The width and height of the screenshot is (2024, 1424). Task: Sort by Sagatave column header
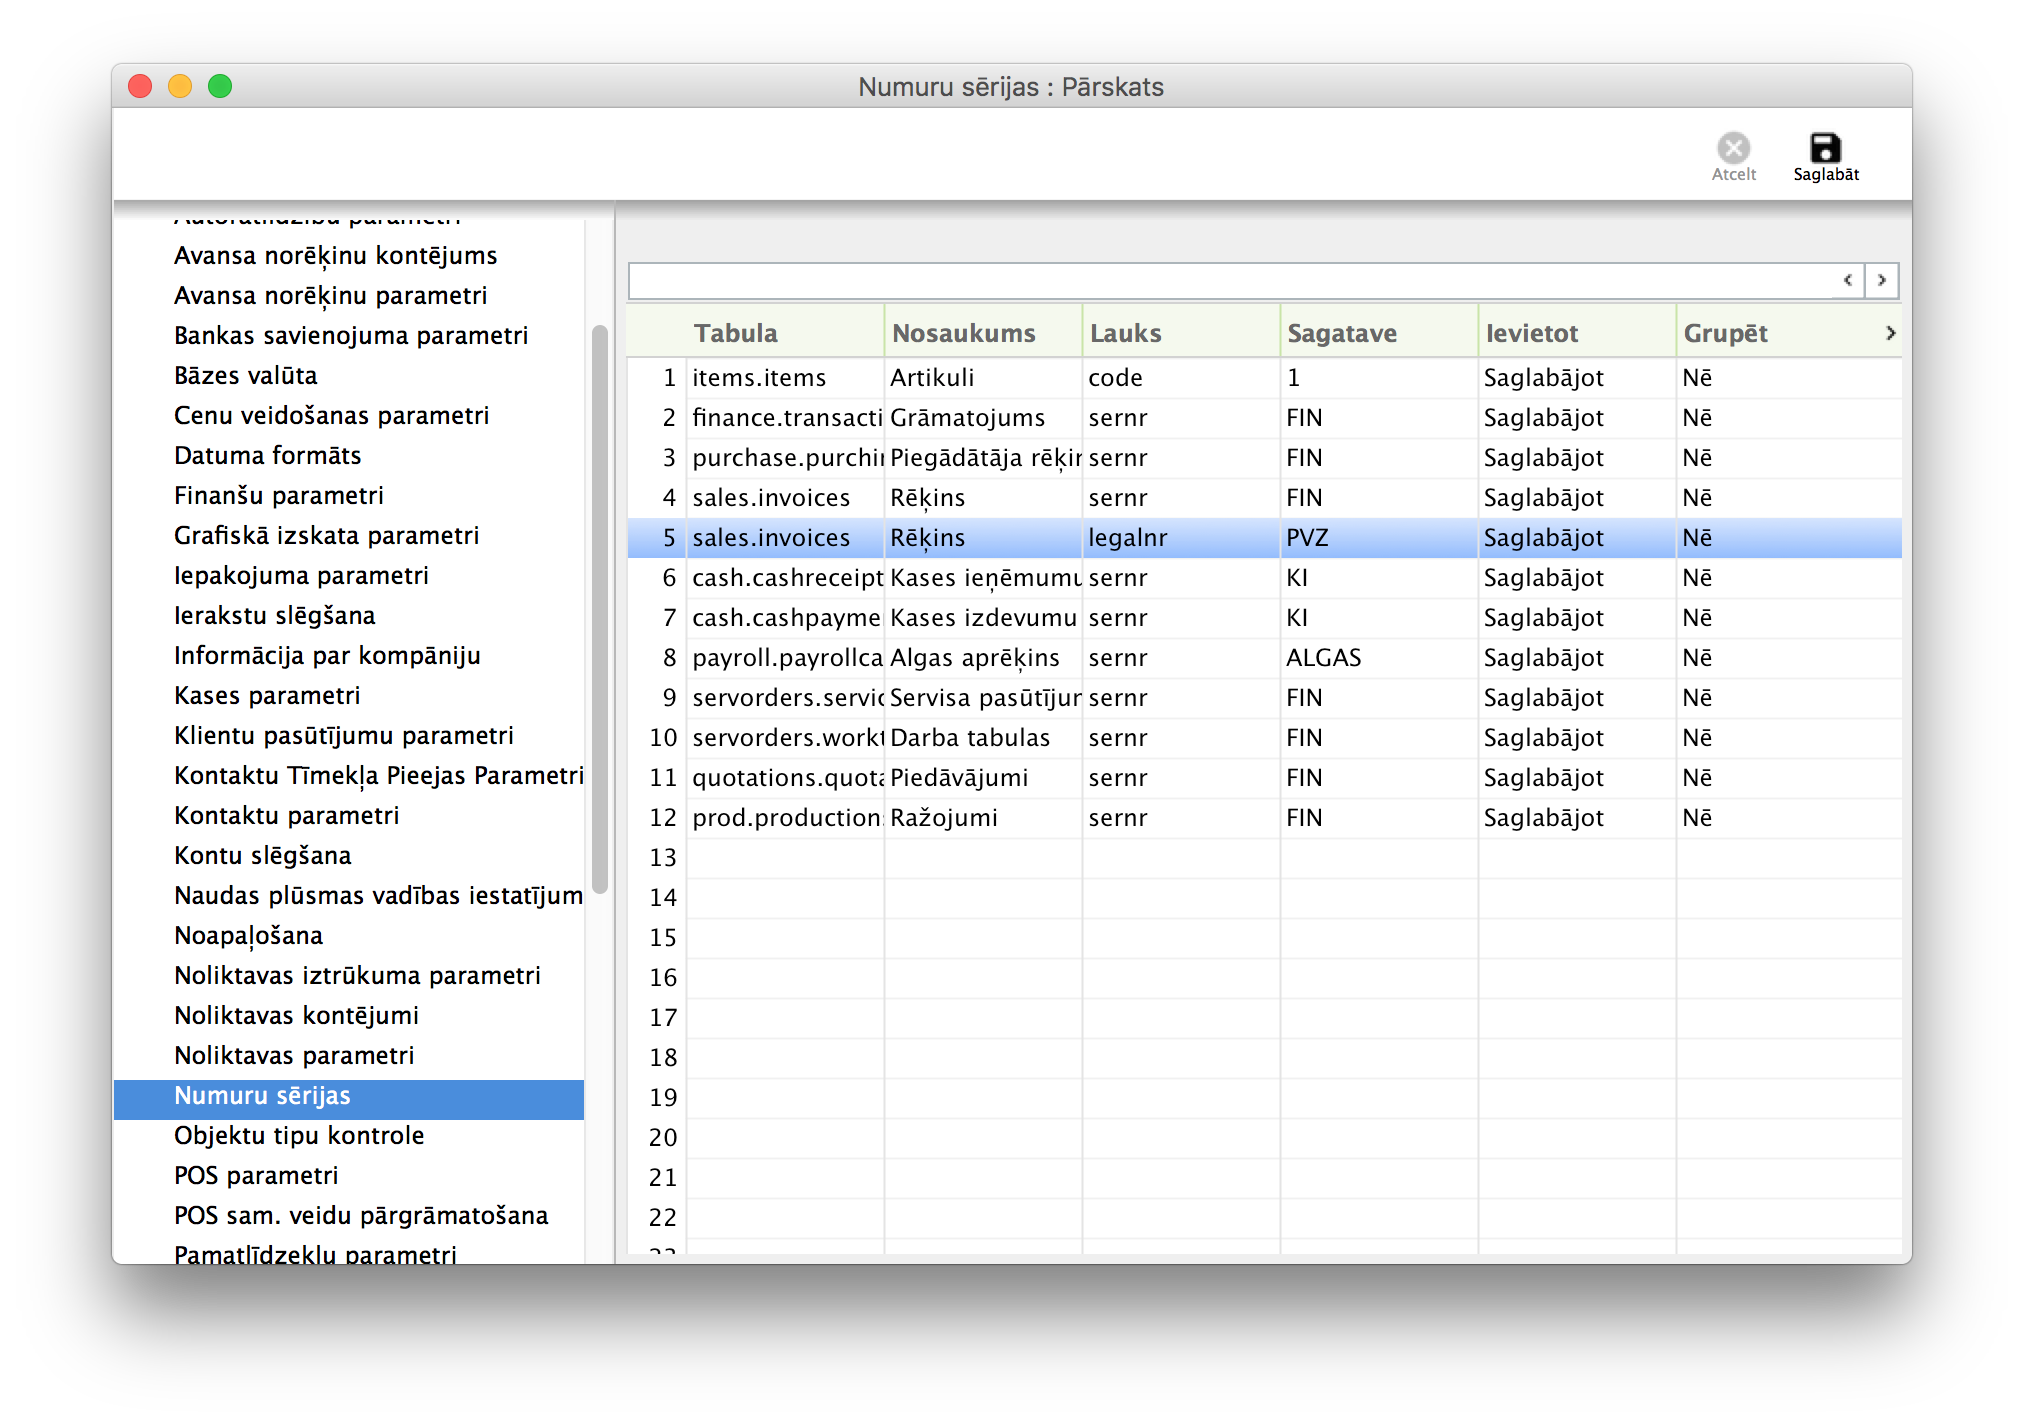click(1341, 333)
